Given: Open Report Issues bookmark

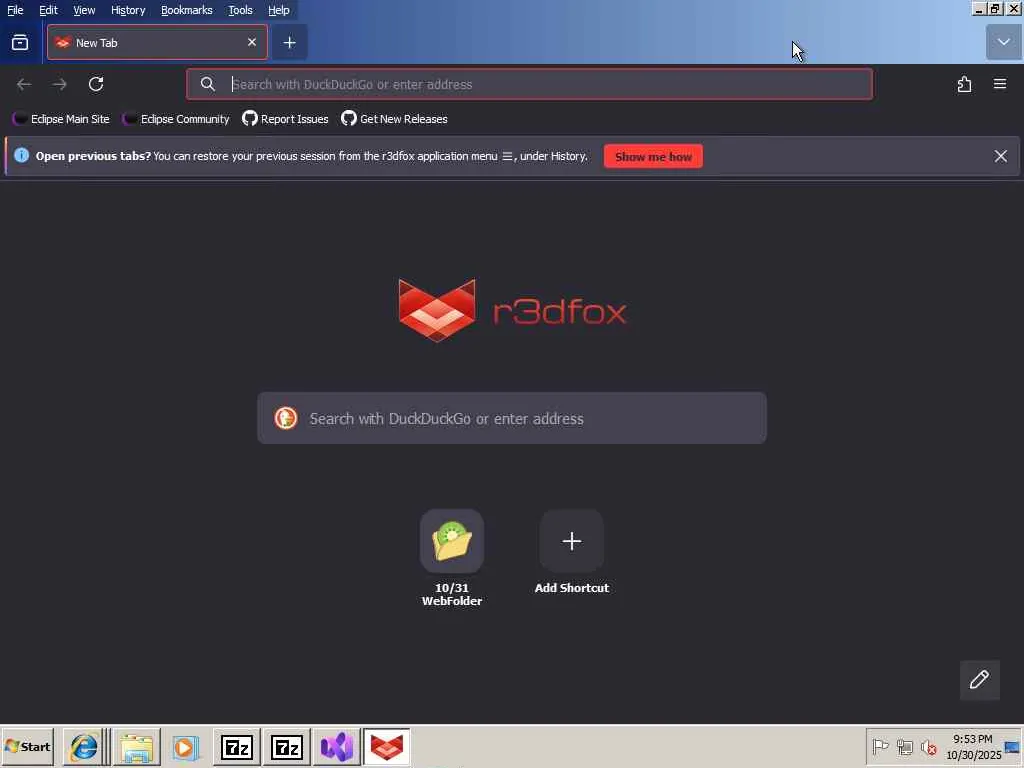Looking at the screenshot, I should 285,119.
